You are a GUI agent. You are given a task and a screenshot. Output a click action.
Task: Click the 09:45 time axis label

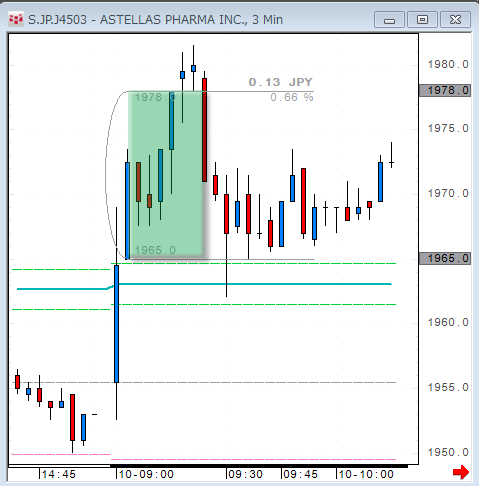pos(300,474)
